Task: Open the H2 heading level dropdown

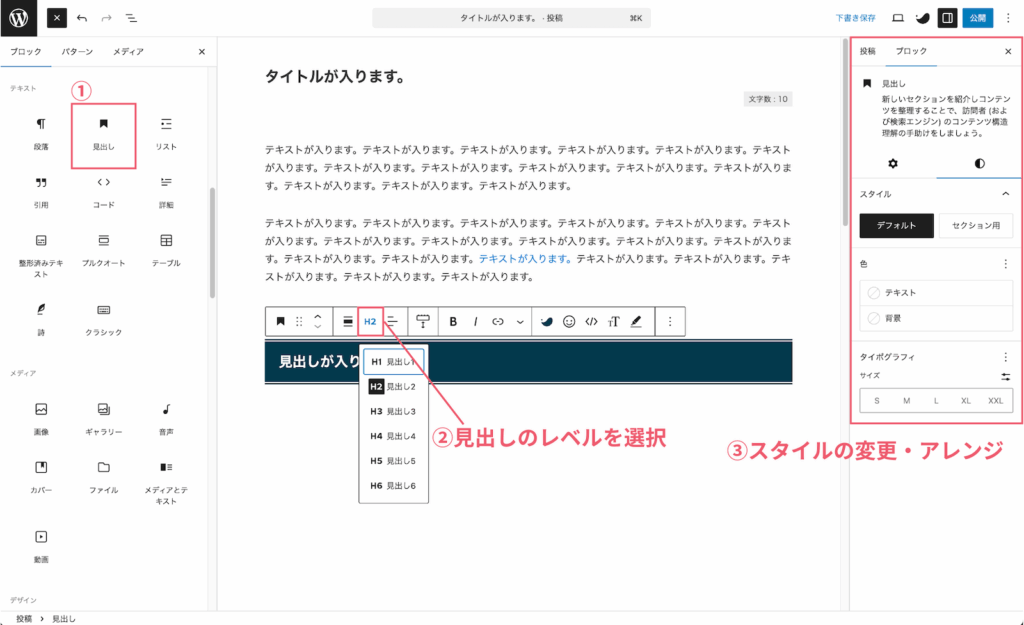Action: (x=370, y=321)
